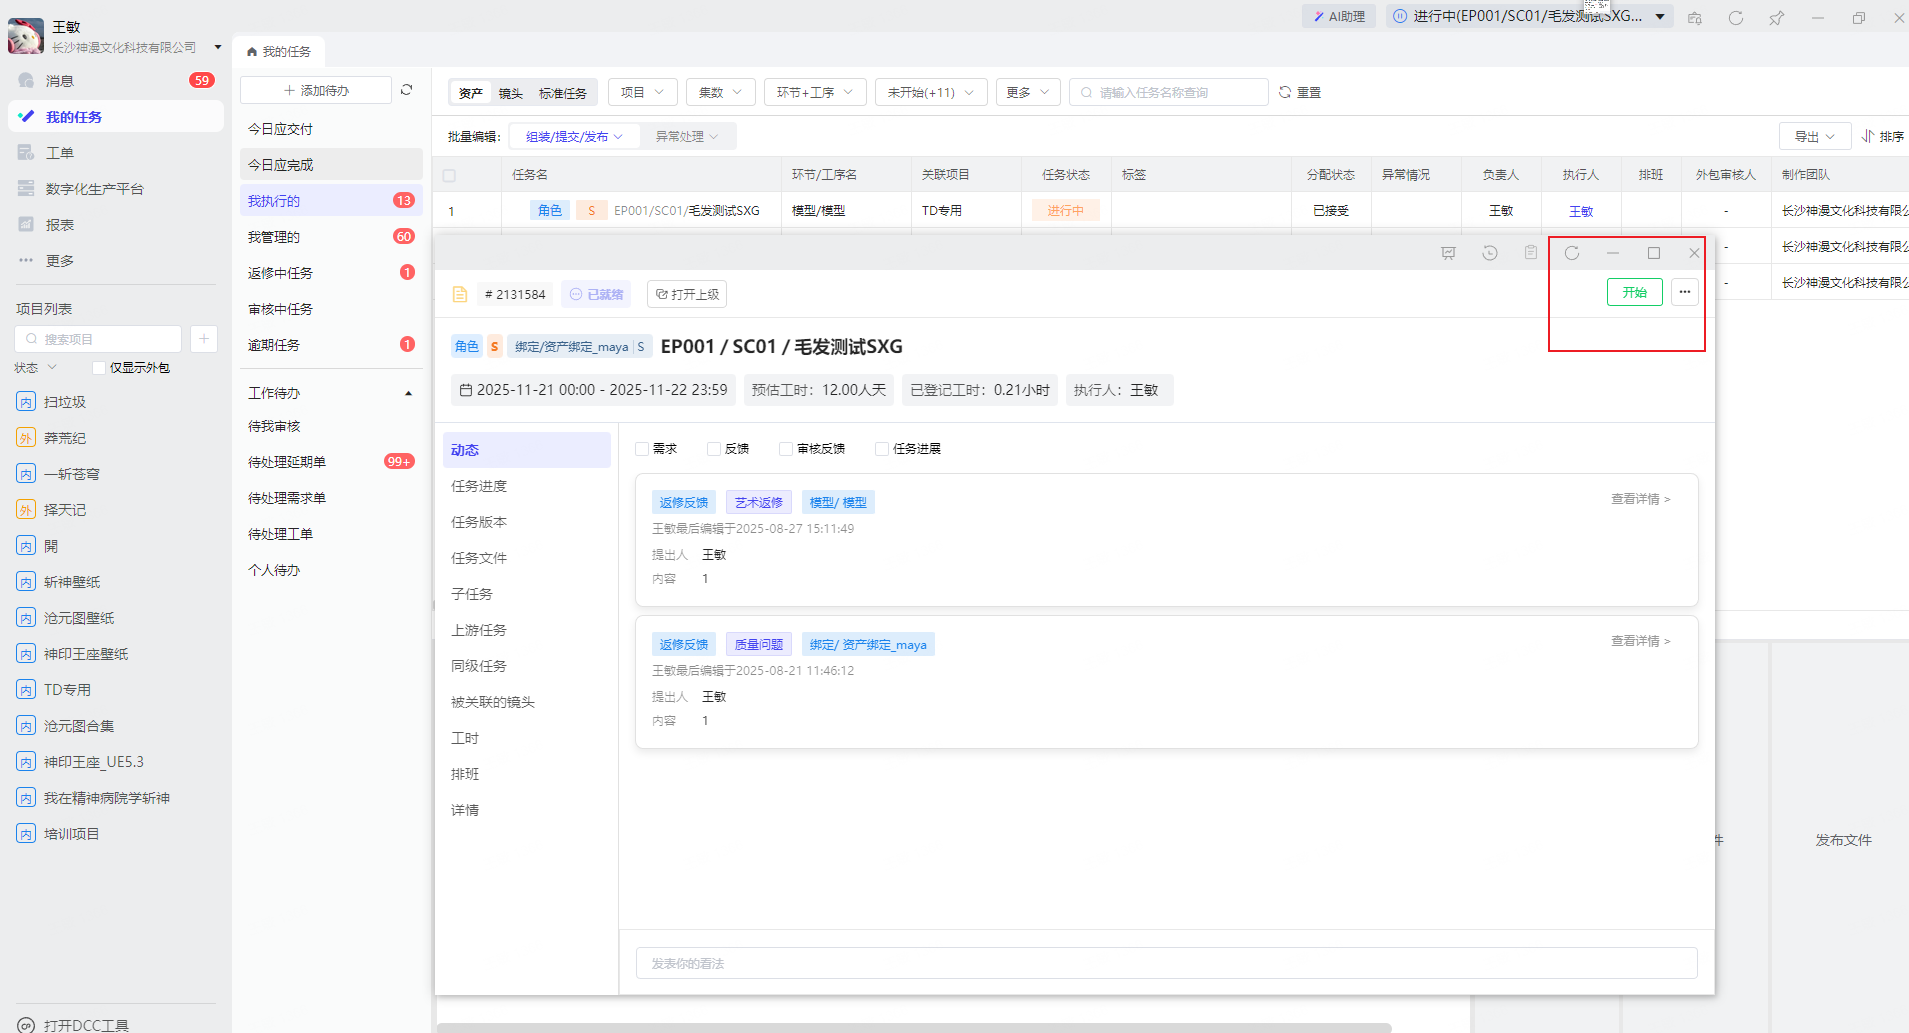This screenshot has width=1909, height=1033.
Task: Switch to the 任务文件 tab
Action: click(479, 558)
